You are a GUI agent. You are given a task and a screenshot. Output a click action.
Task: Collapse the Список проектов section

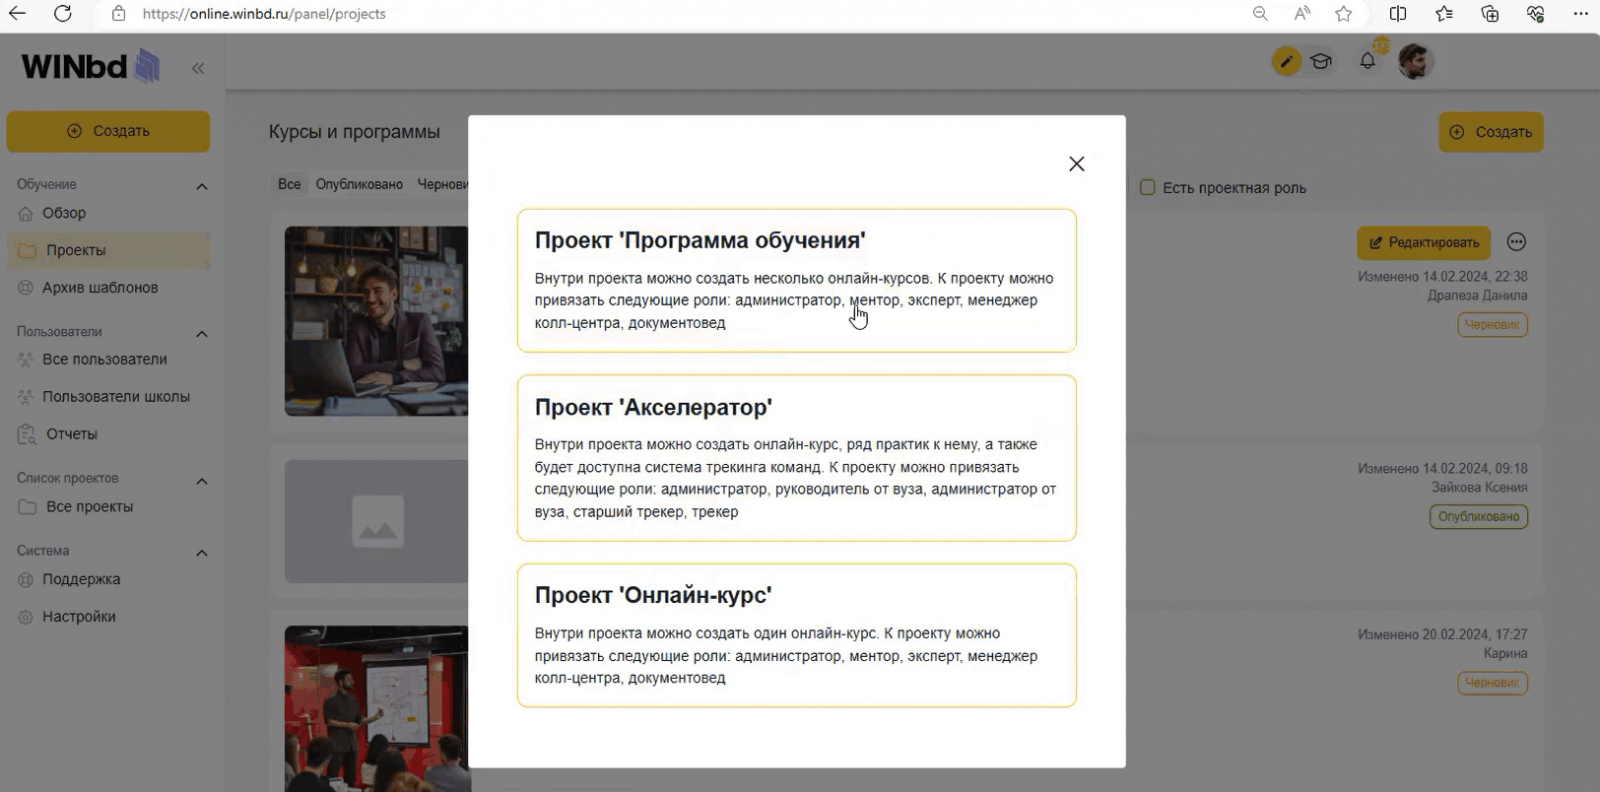(x=202, y=480)
